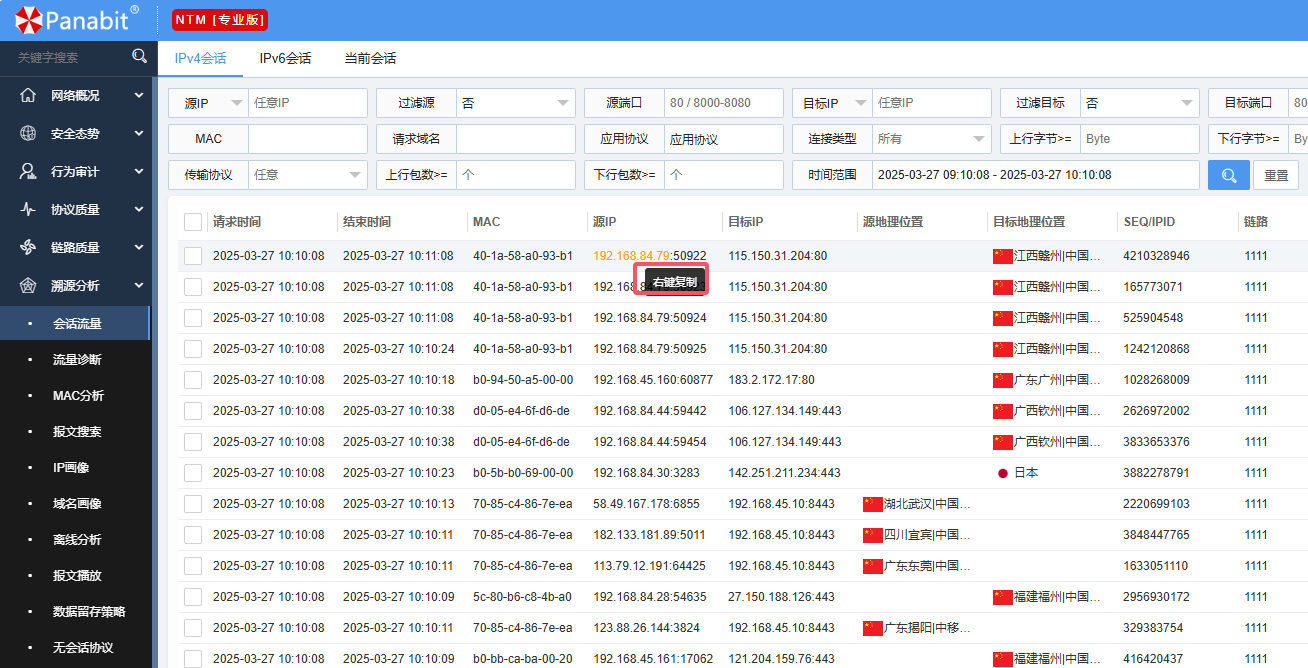Click the SEQ/IPID column header
Viewport: 1308px width, 668px height.
tap(1150, 222)
